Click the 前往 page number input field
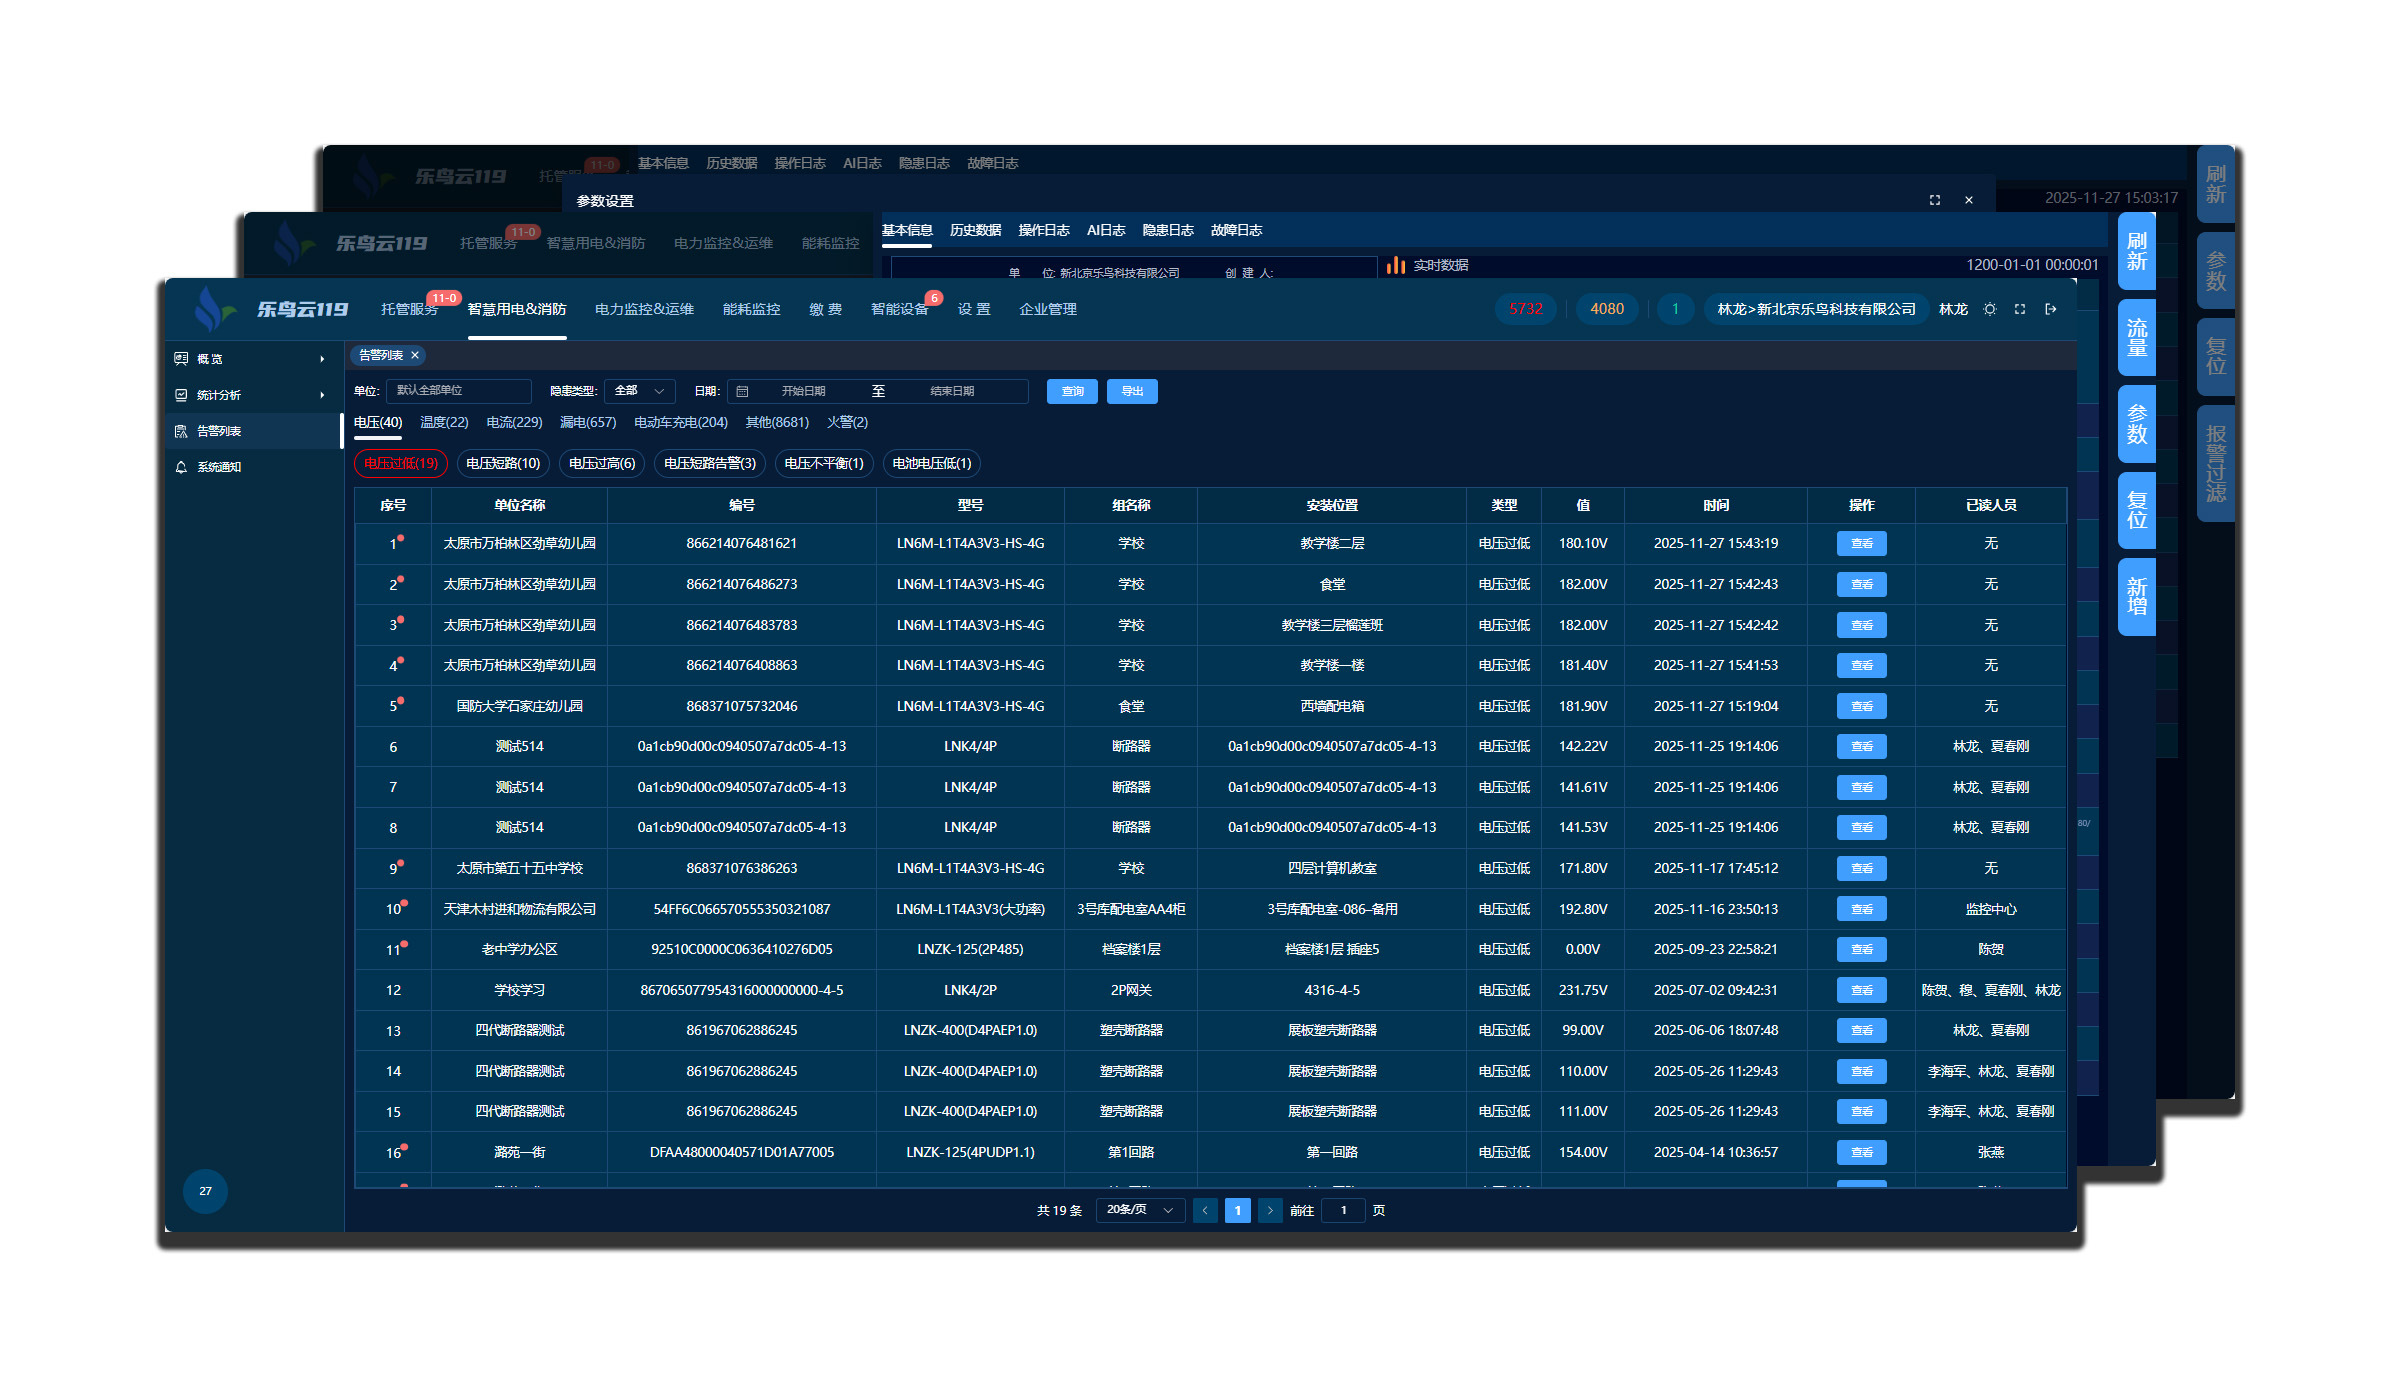Screen dimensions: 2399x1400 pyautogui.click(x=1343, y=1210)
